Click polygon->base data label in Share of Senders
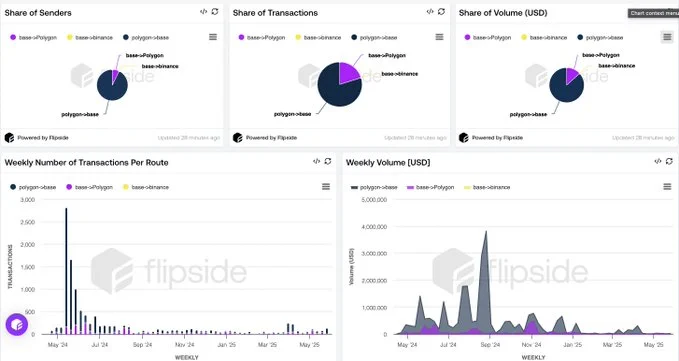The width and height of the screenshot is (679, 361). pyautogui.click(x=80, y=115)
